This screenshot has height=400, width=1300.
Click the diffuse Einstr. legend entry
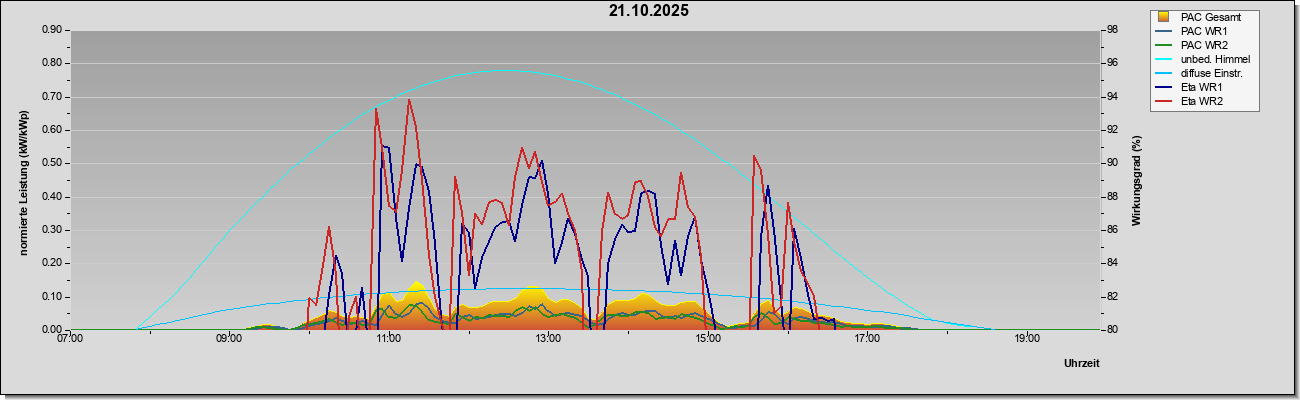point(1200,73)
